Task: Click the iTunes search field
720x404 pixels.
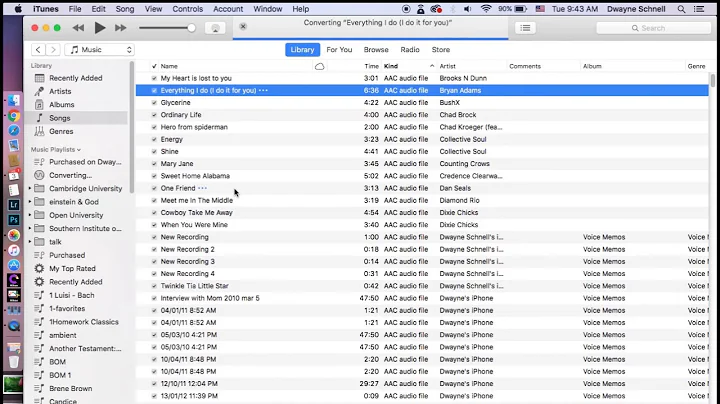Action: click(653, 28)
